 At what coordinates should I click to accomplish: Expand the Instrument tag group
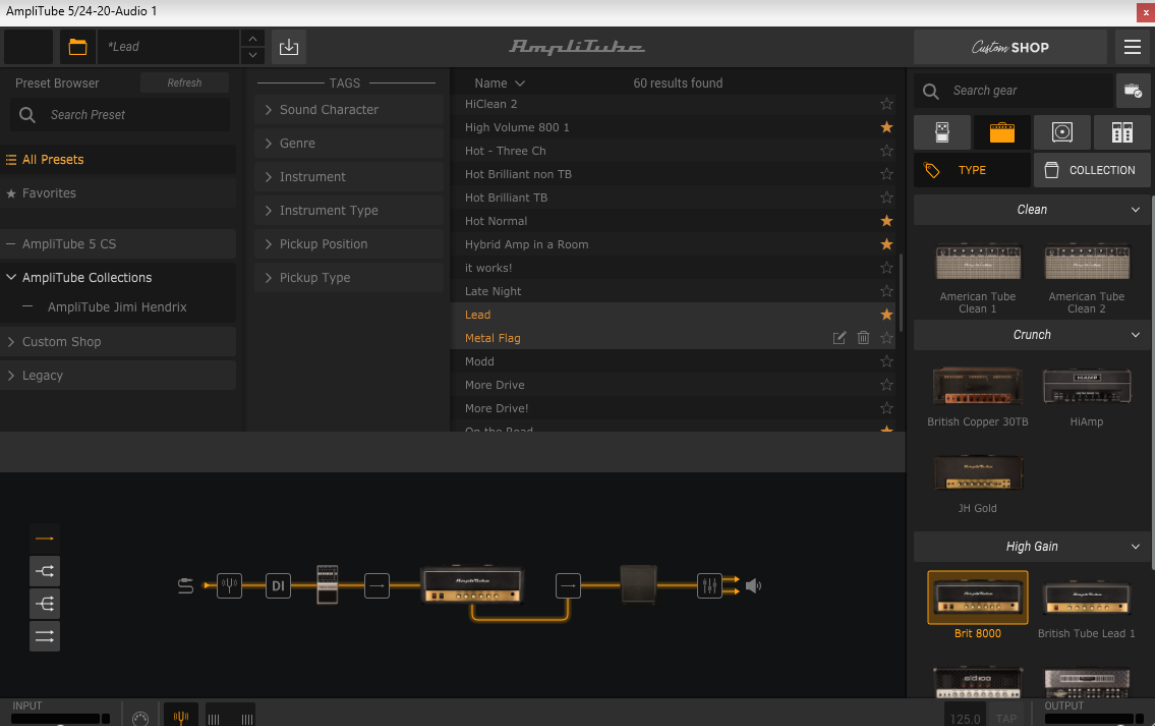pos(349,177)
